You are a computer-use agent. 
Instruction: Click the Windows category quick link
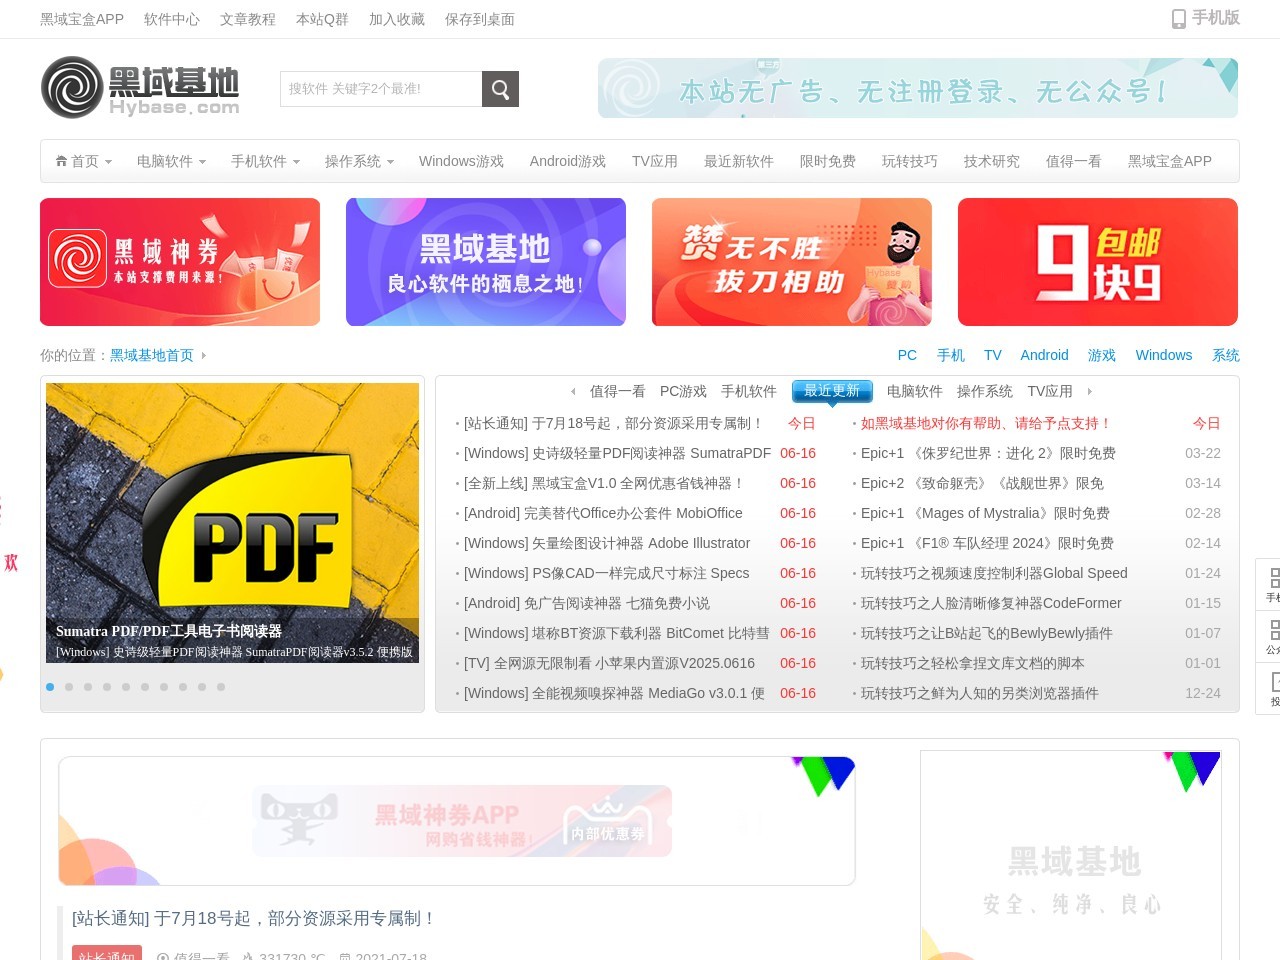(x=1164, y=355)
